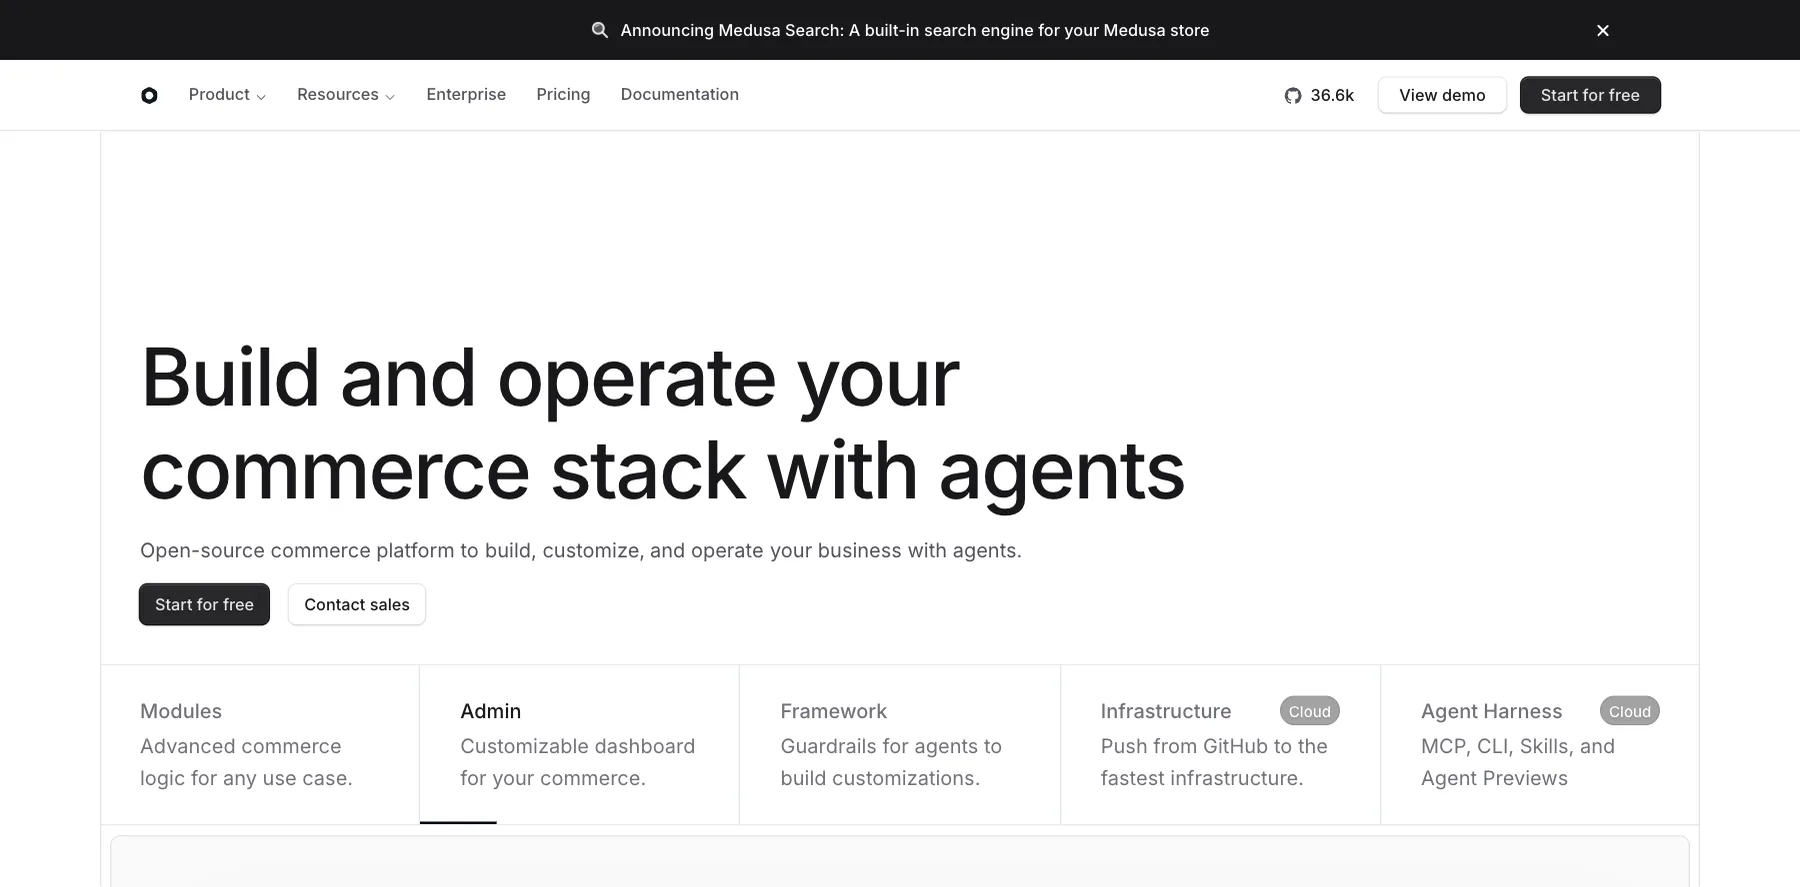Click the search icon in announcement banner
Image resolution: width=1800 pixels, height=887 pixels.
[x=600, y=30]
